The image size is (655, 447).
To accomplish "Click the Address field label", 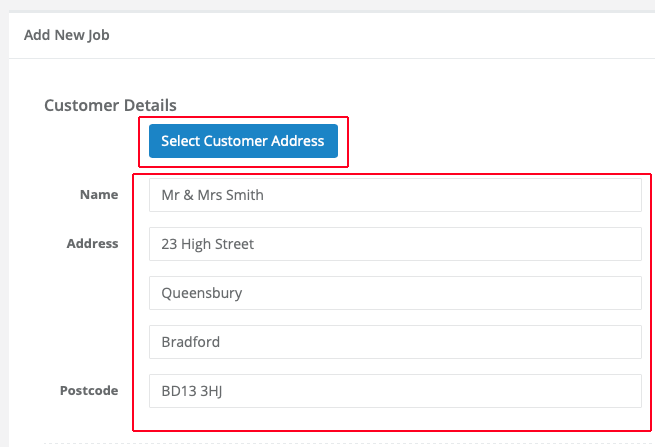I will [92, 243].
